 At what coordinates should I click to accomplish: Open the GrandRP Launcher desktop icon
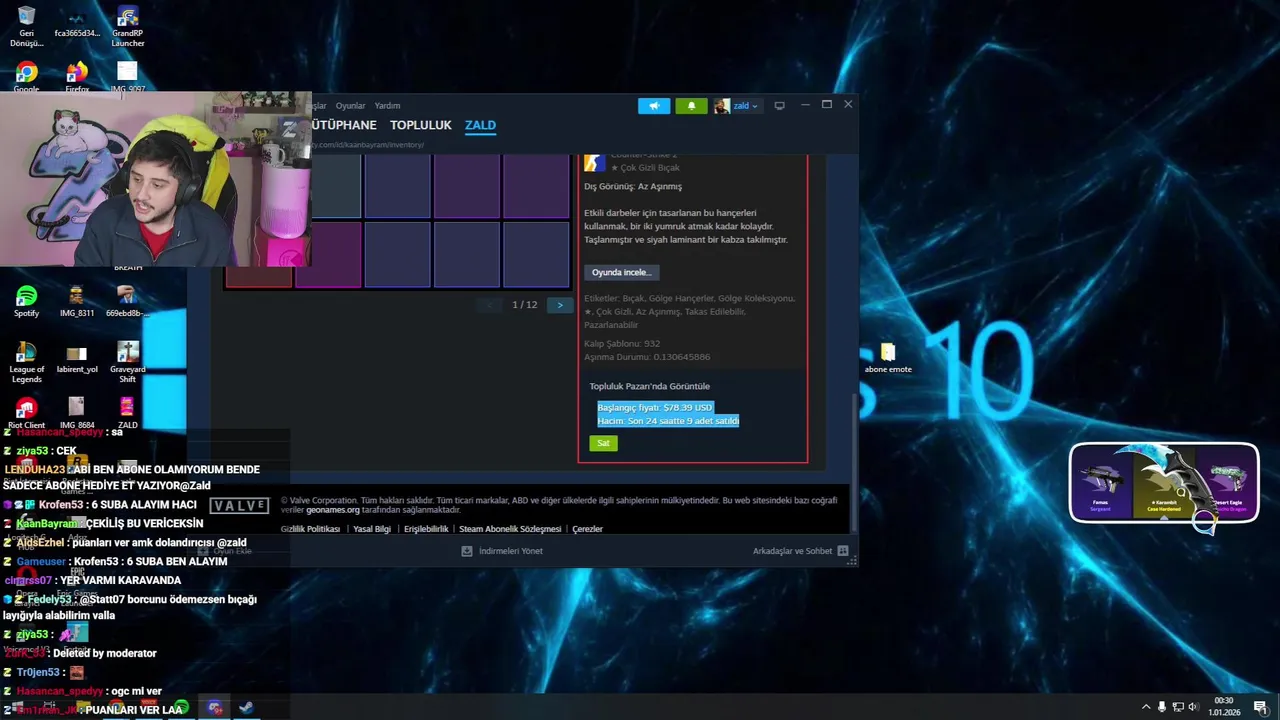[127, 27]
